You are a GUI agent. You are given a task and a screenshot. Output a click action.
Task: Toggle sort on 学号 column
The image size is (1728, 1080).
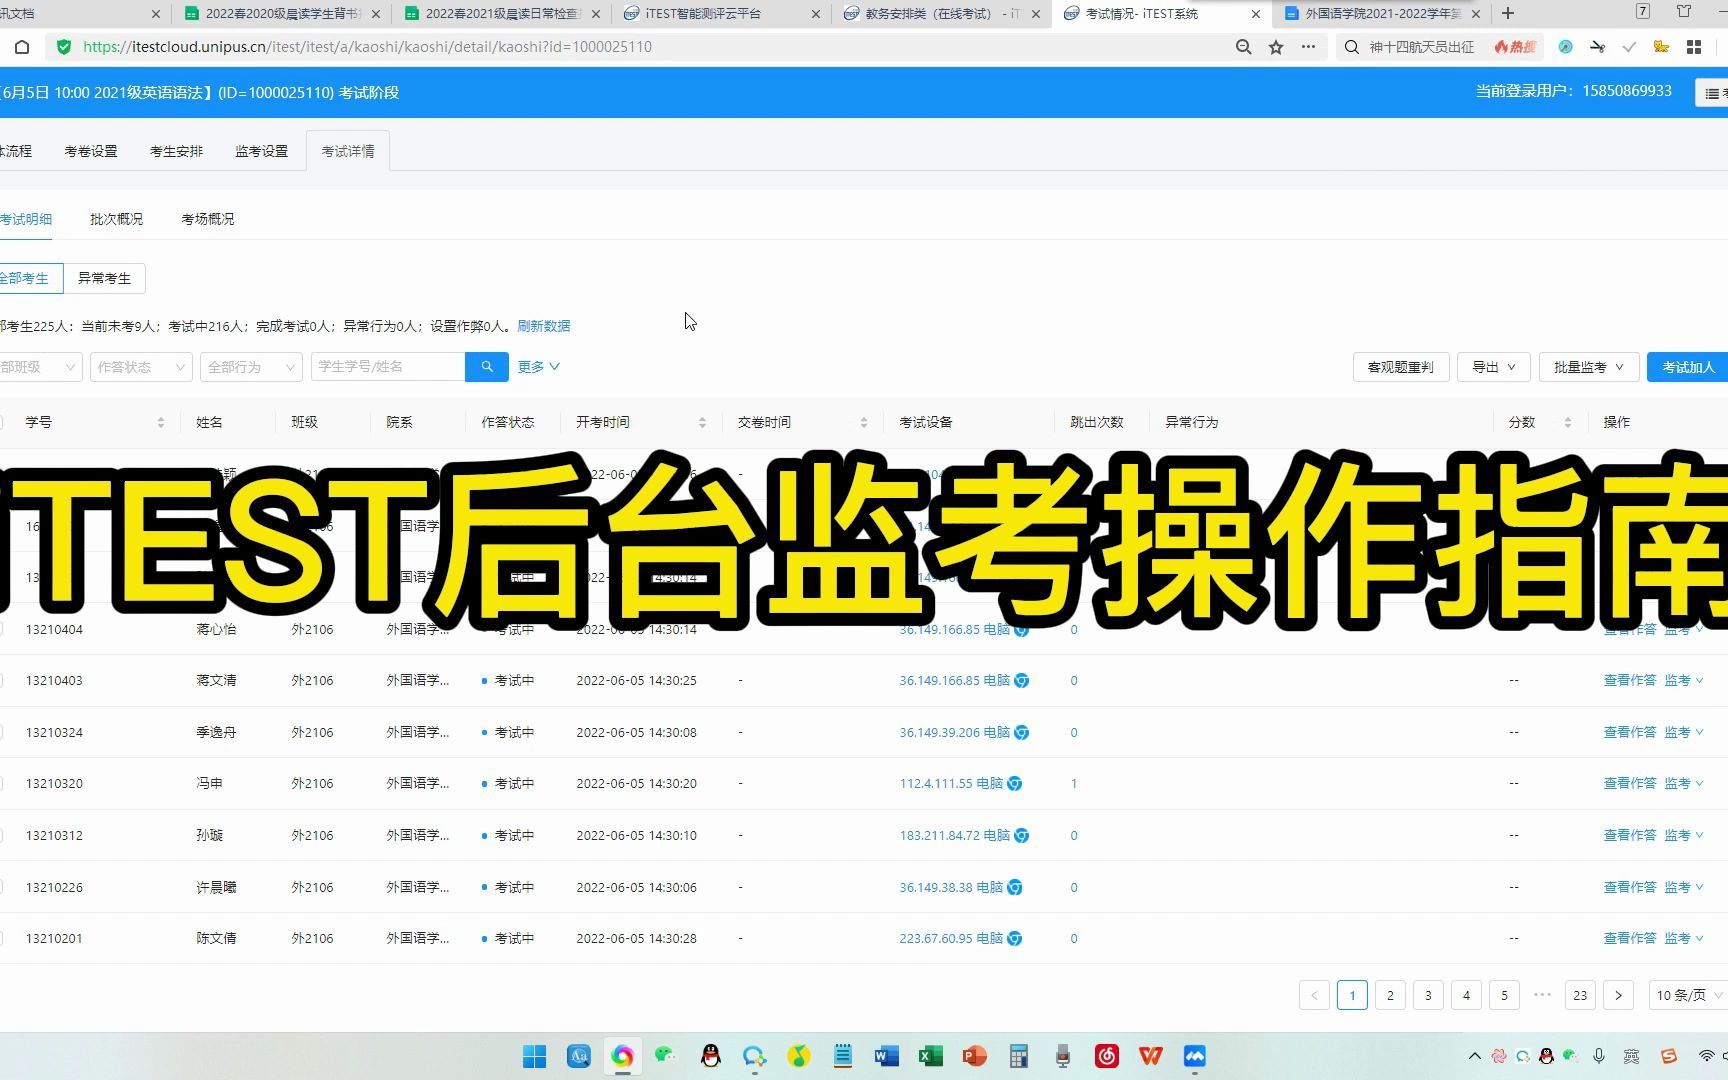160,422
